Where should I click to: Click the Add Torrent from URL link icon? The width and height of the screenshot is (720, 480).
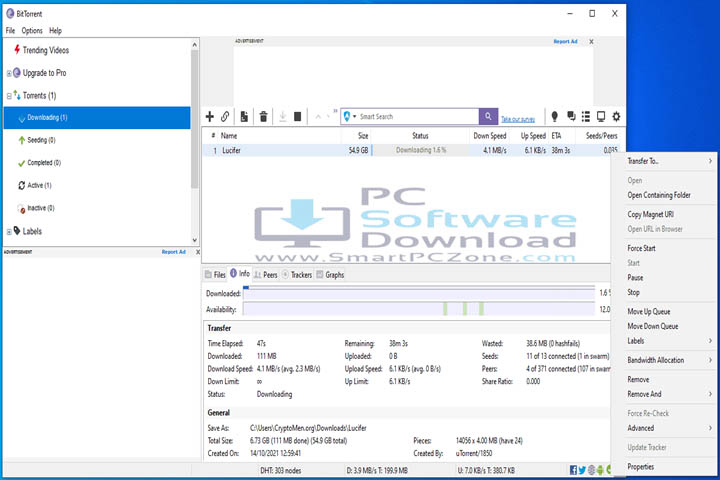(225, 117)
